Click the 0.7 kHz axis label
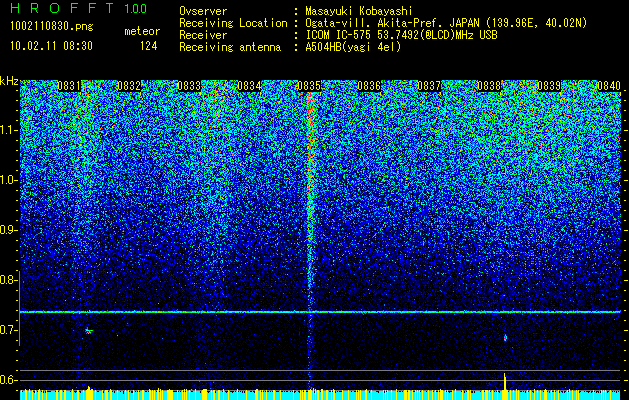This screenshot has height=400, width=629. [8, 330]
